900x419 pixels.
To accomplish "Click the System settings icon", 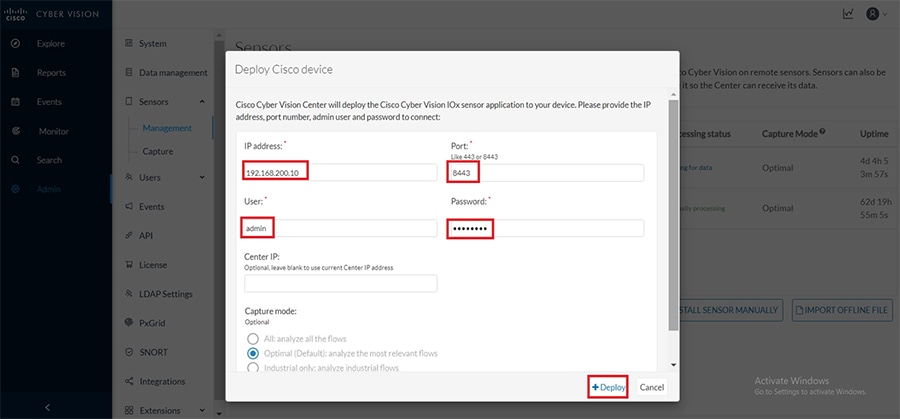I will tap(129, 43).
